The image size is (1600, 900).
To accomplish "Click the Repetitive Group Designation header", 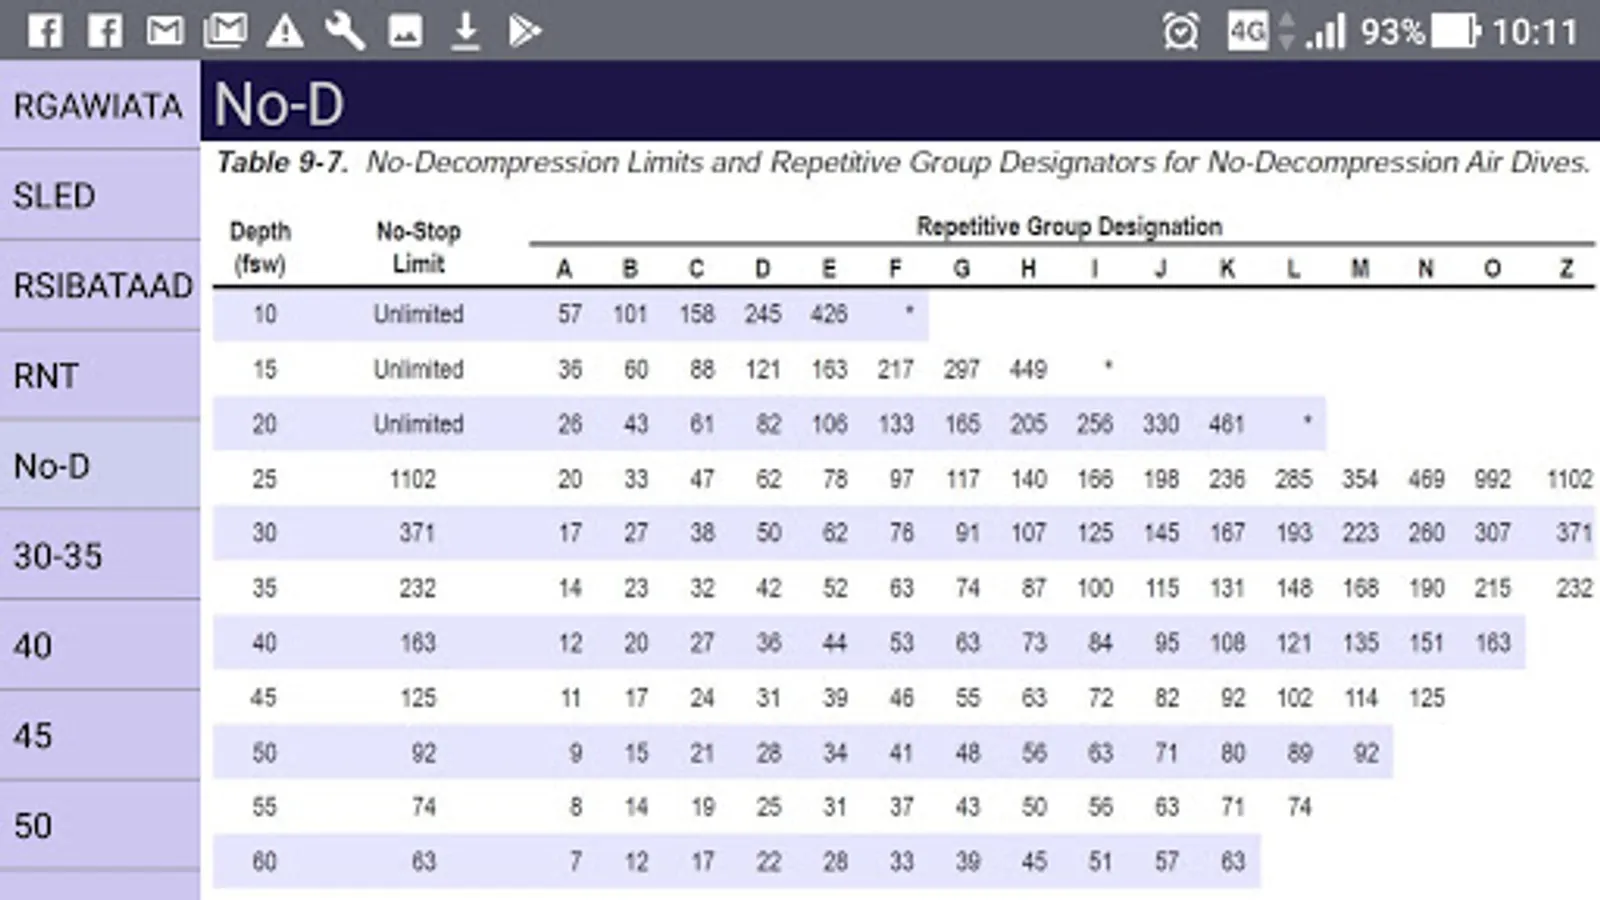I will pos(1069,226).
